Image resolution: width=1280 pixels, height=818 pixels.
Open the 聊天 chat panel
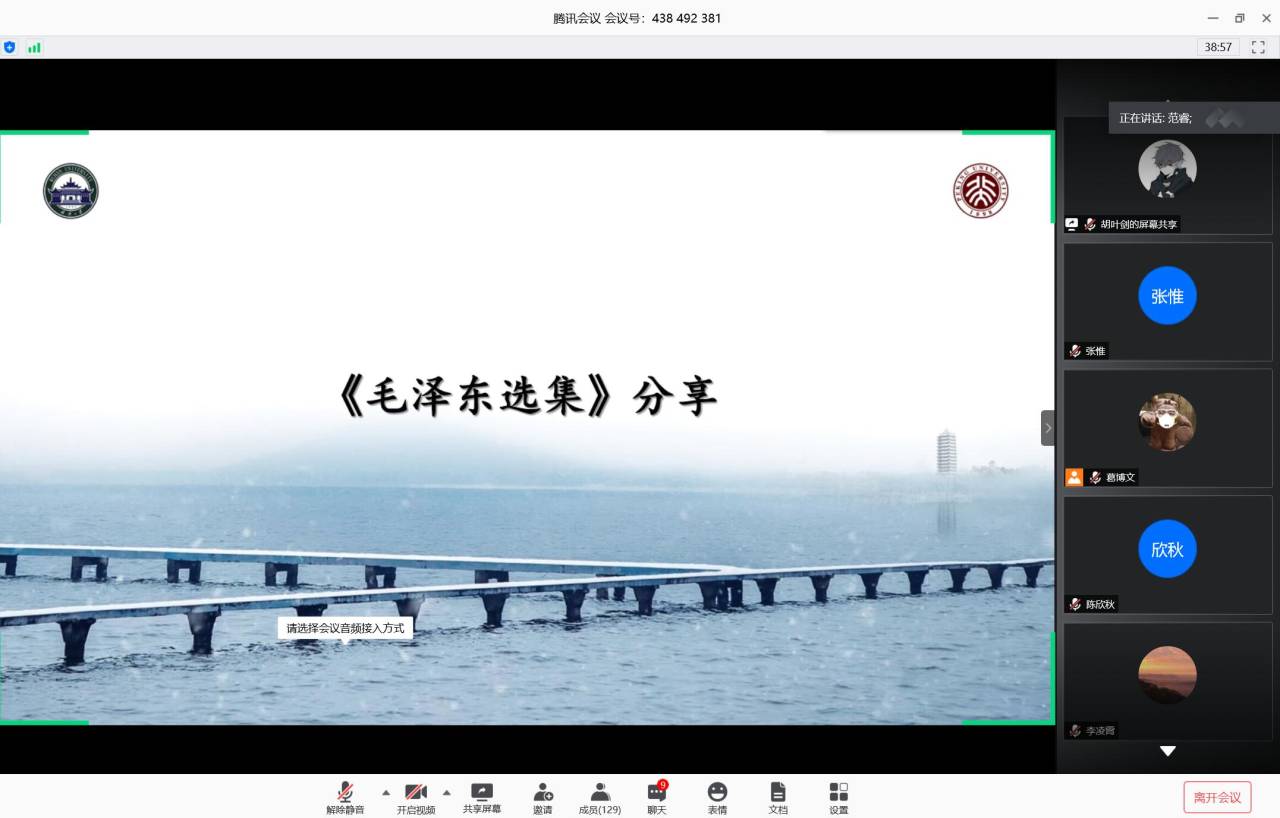point(656,793)
